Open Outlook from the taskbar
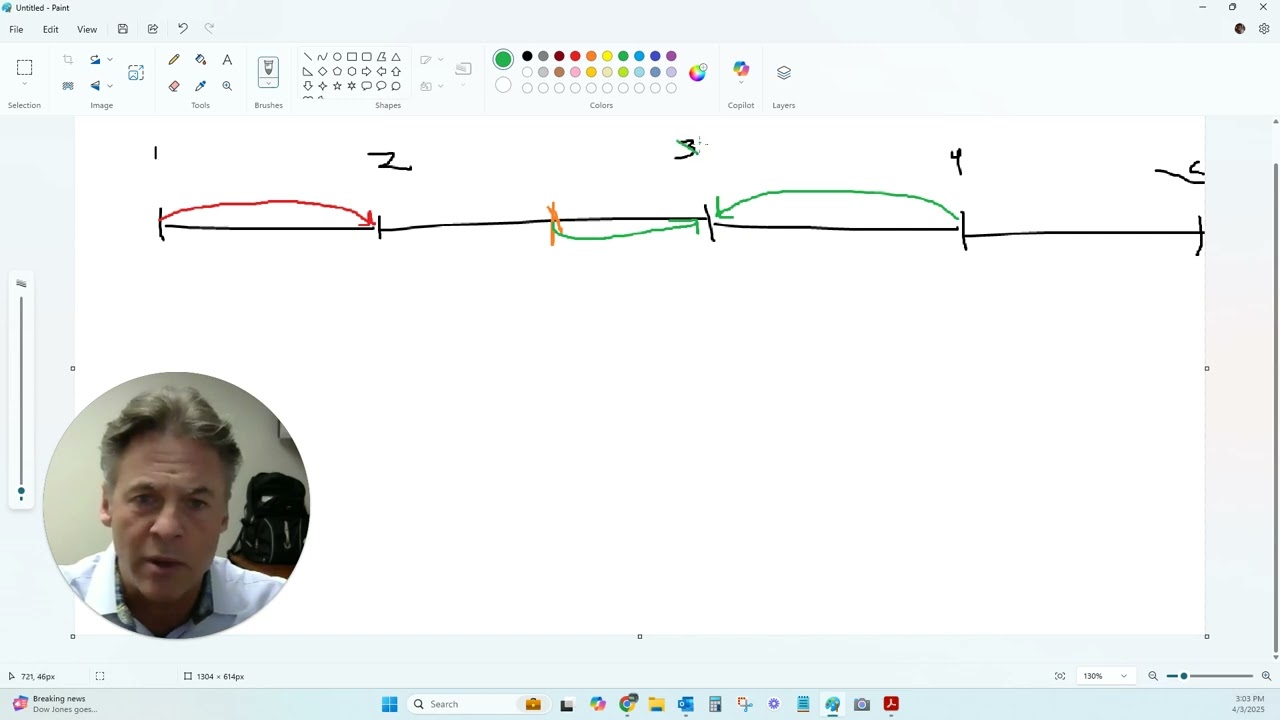The height and width of the screenshot is (720, 1280). click(685, 704)
